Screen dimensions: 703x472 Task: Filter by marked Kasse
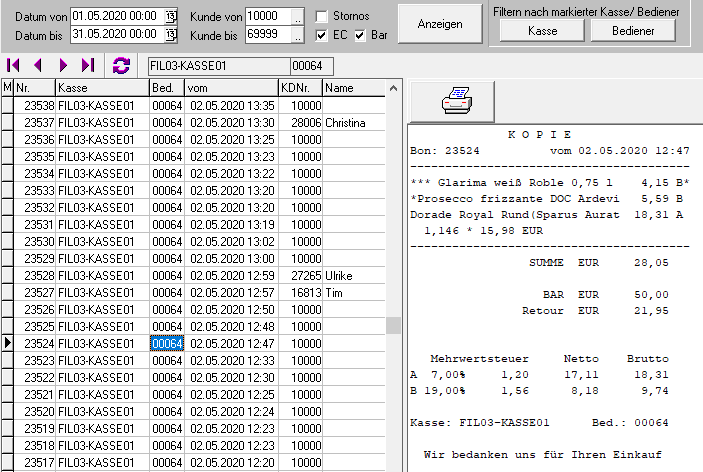pos(542,31)
